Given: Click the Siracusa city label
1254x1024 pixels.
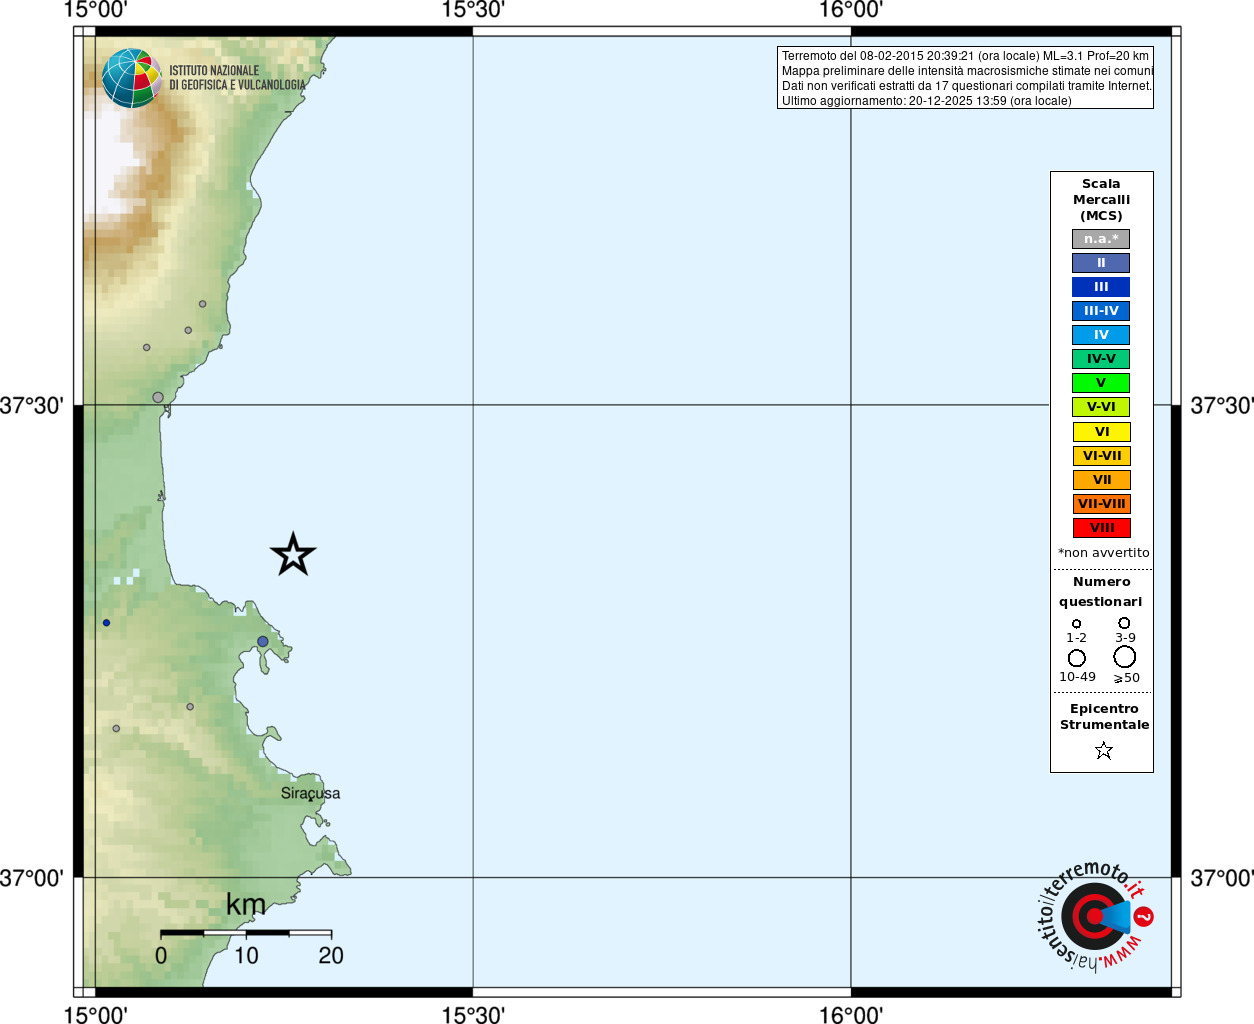Looking at the screenshot, I should point(310,794).
